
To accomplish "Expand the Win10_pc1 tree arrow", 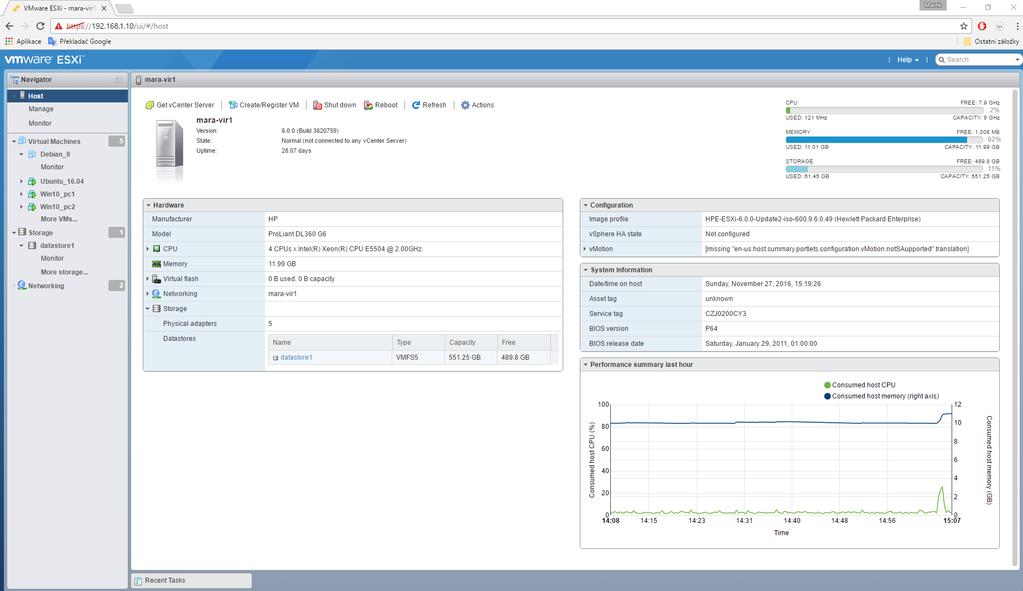I will [22, 194].
